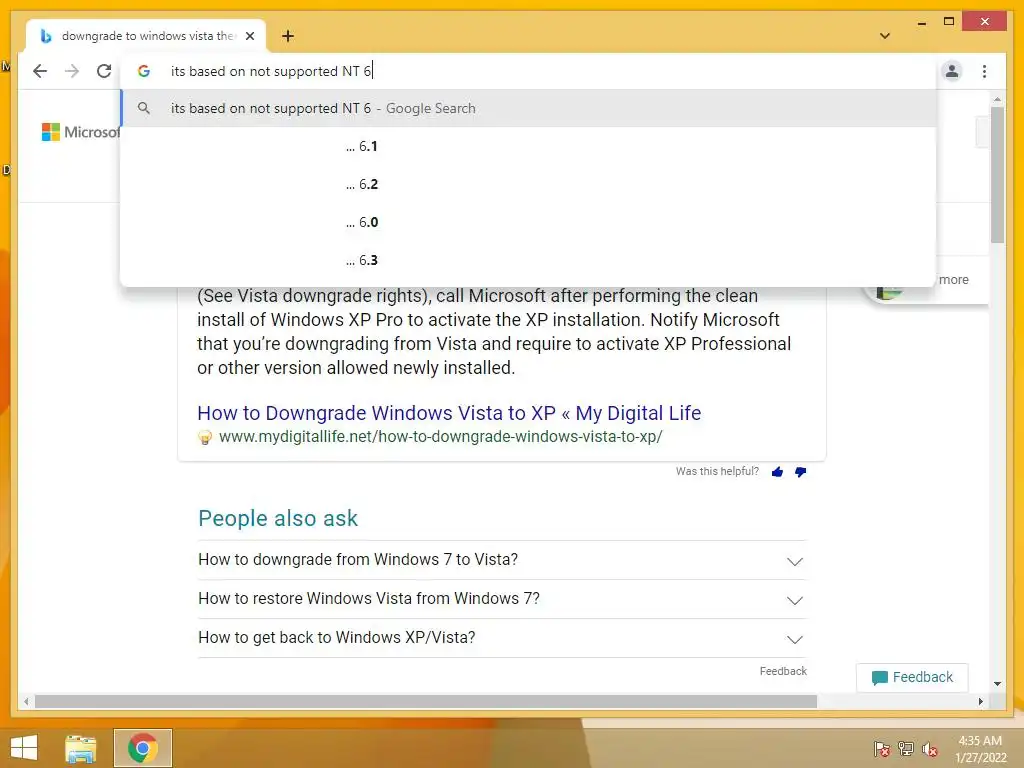Choose 'its based on not supported NT 6 - Google Search' suggestion

coord(528,108)
